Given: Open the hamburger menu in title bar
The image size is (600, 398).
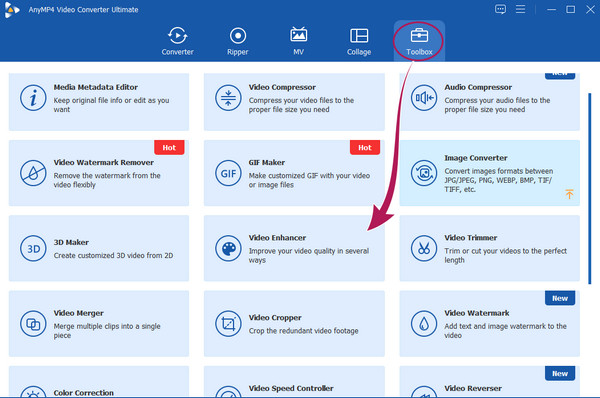Looking at the screenshot, I should (x=520, y=9).
